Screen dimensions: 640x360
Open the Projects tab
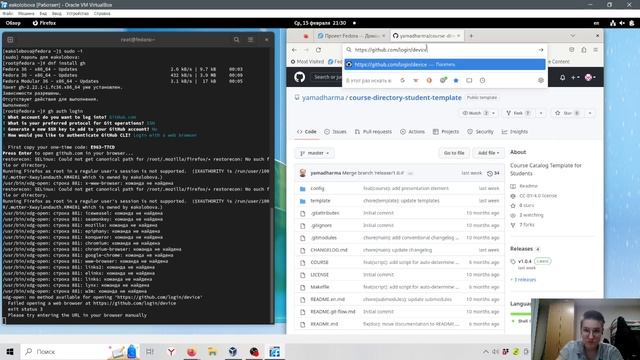pos(446,132)
